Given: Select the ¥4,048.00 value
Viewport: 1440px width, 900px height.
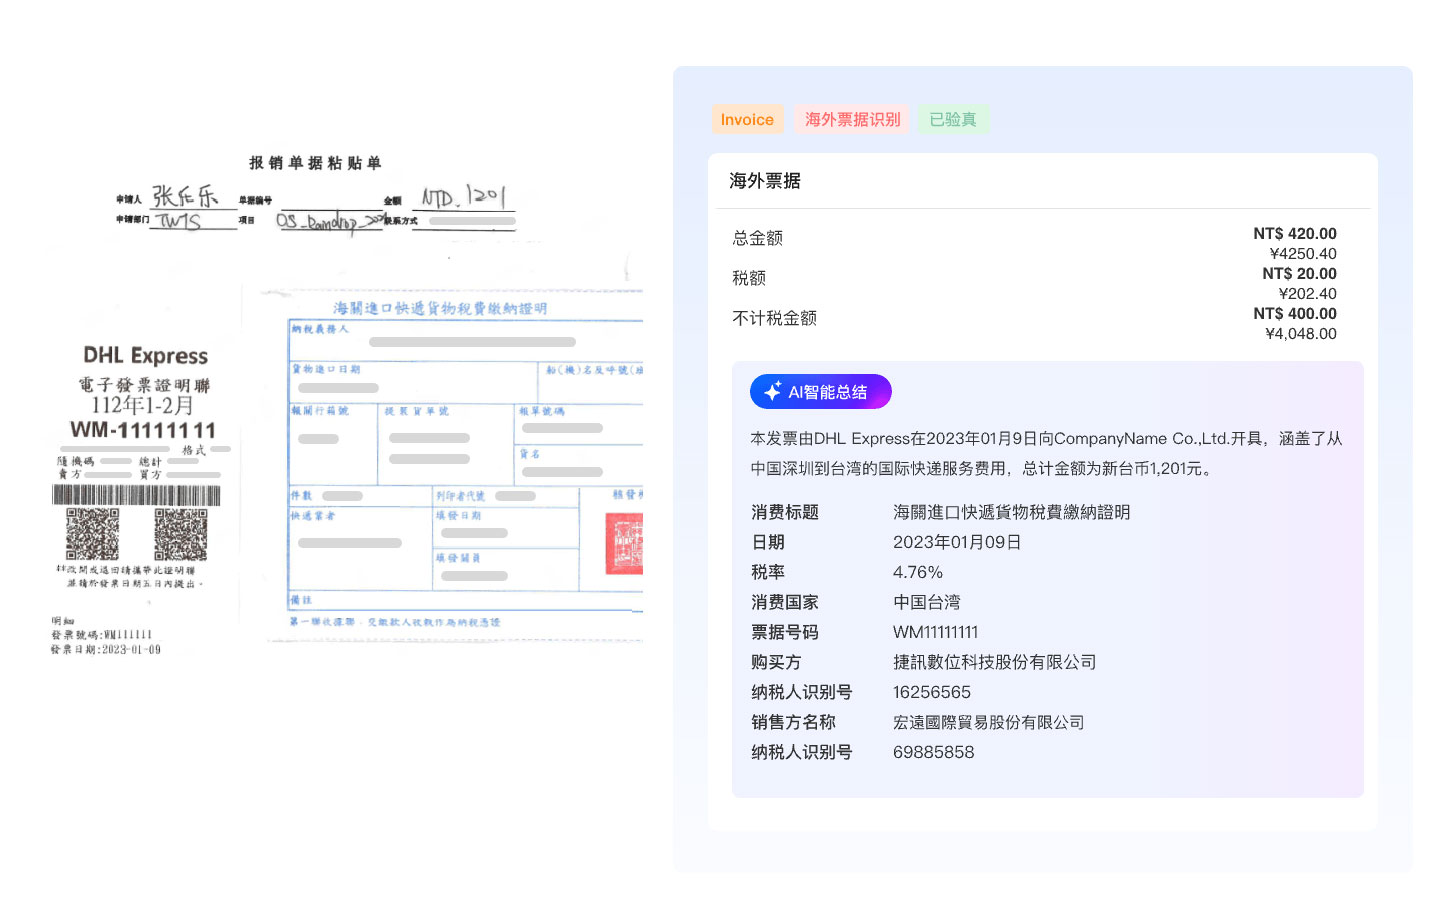Looking at the screenshot, I should (x=1301, y=333).
